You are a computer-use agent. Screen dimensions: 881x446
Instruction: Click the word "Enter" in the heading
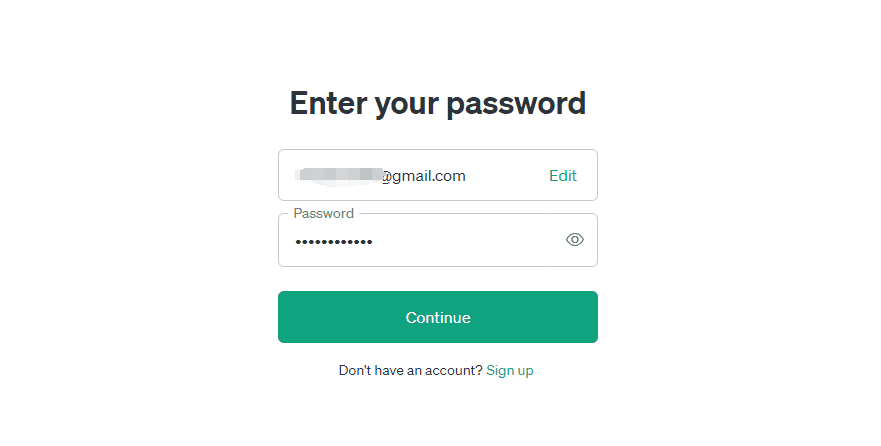tap(328, 103)
